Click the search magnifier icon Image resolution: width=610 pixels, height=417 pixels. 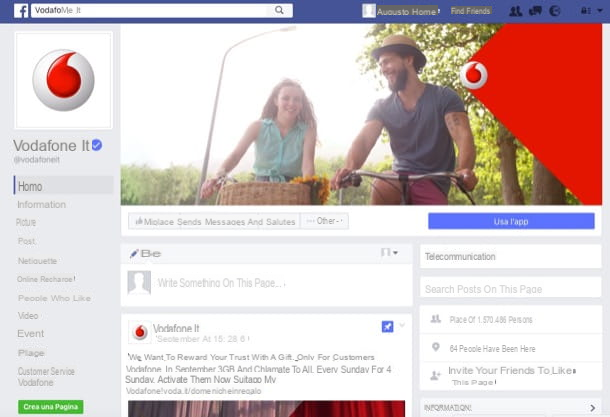279,10
